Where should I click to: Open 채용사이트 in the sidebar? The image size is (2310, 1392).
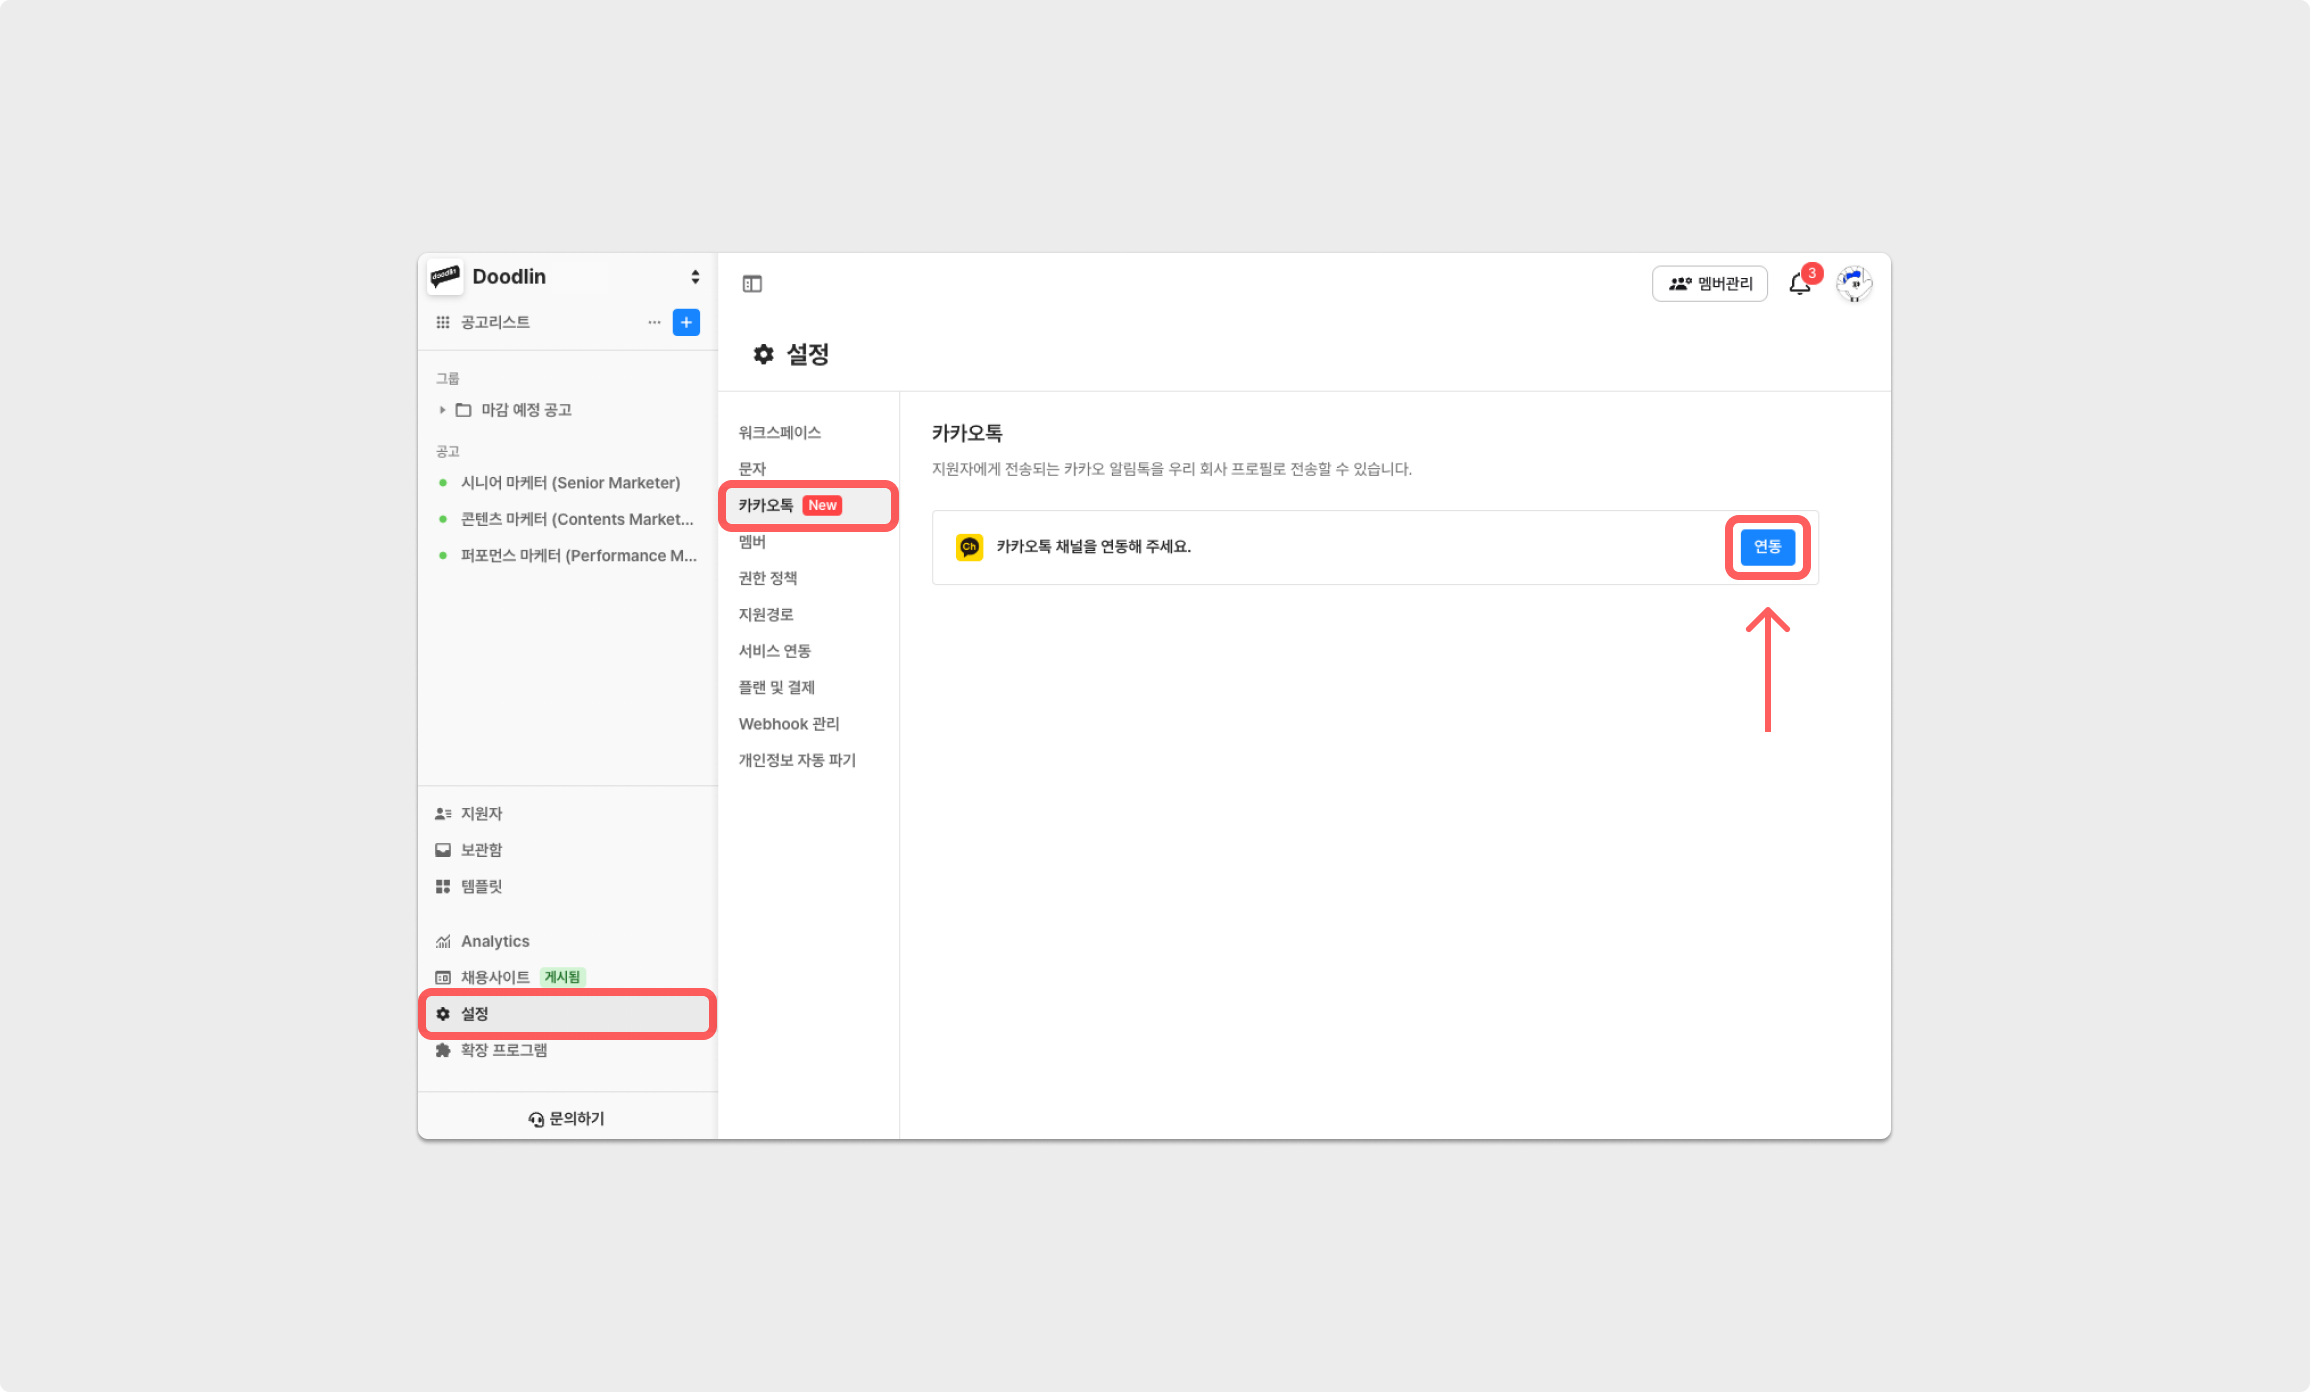[495, 977]
